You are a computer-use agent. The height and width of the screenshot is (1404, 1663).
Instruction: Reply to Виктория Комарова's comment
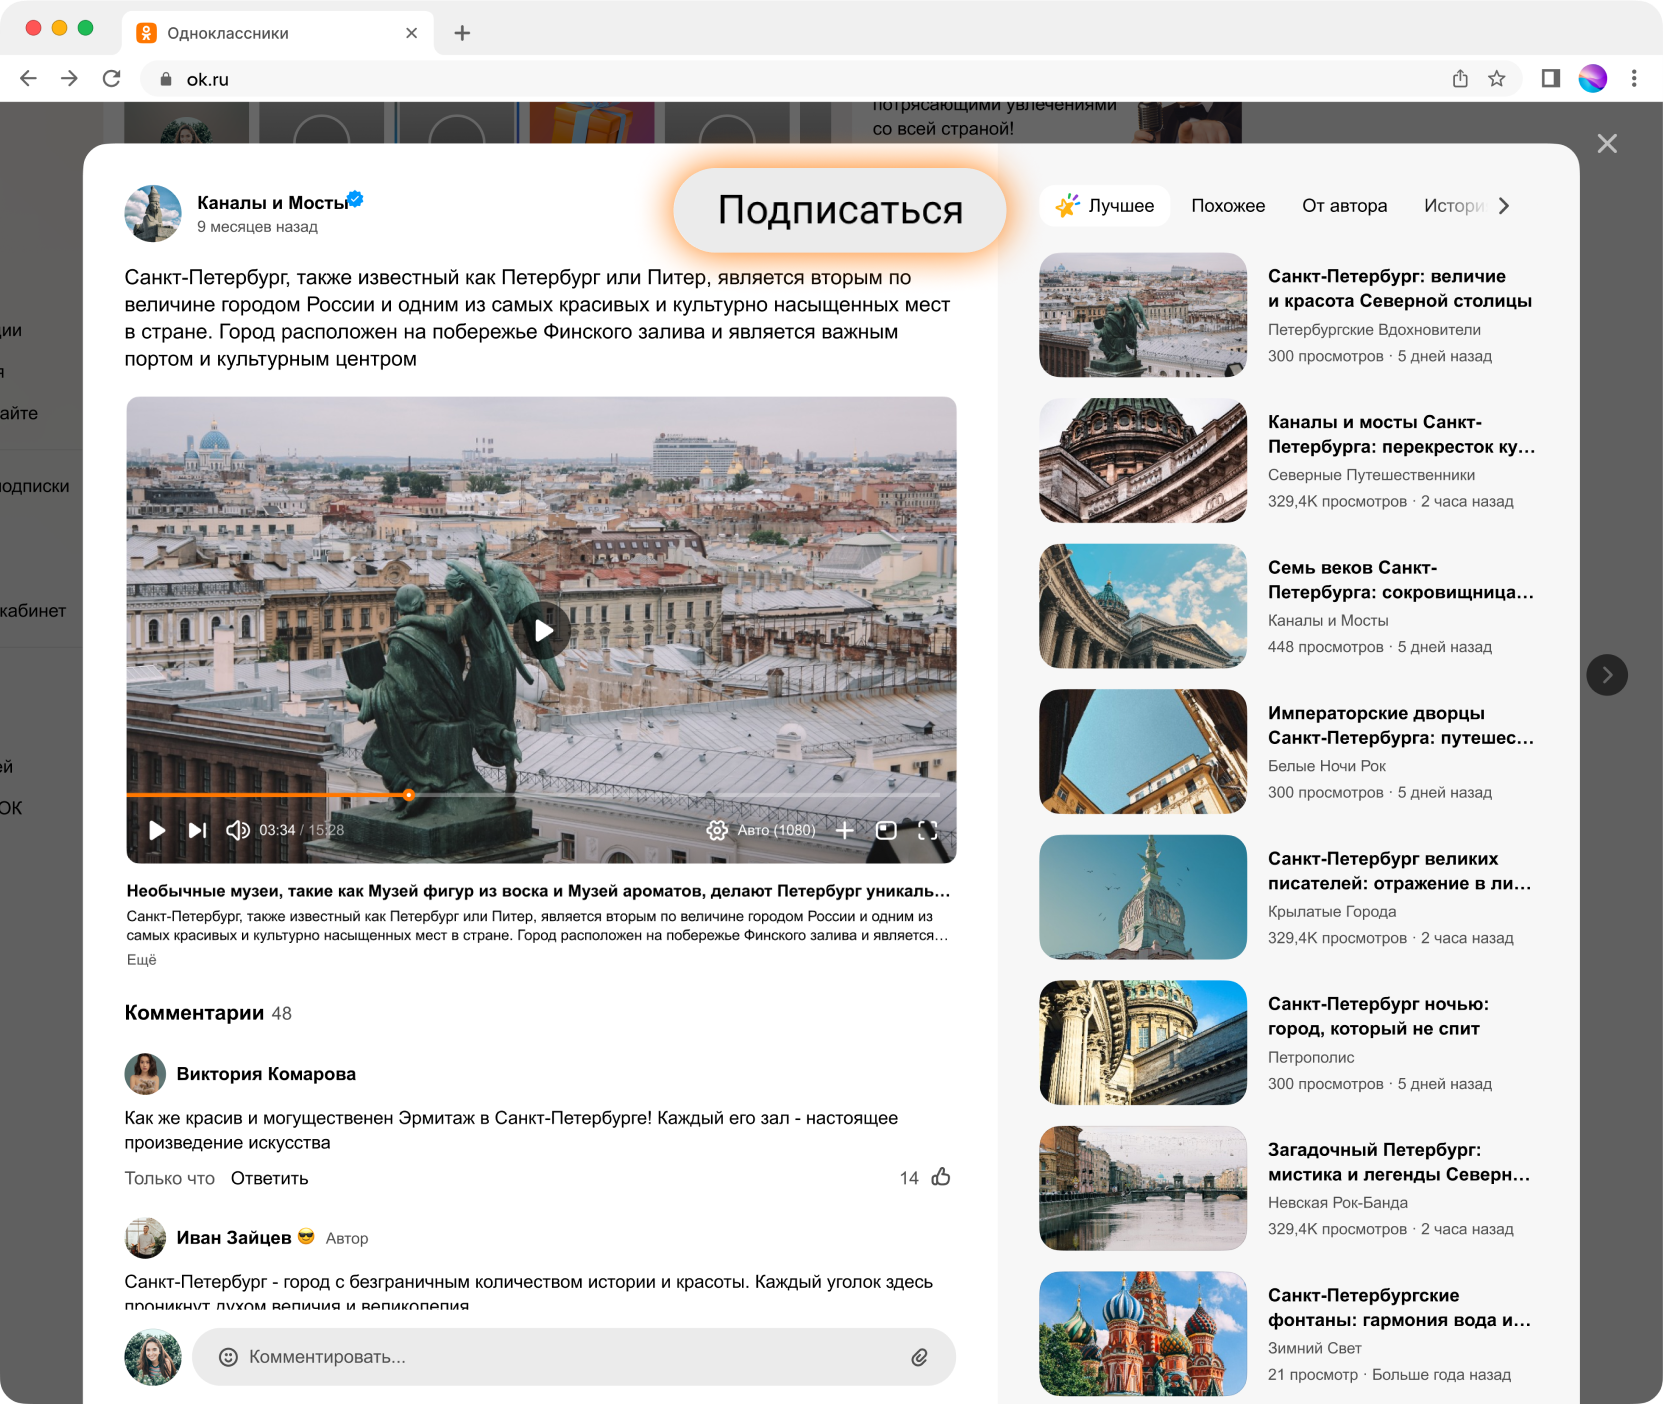pos(269,1178)
